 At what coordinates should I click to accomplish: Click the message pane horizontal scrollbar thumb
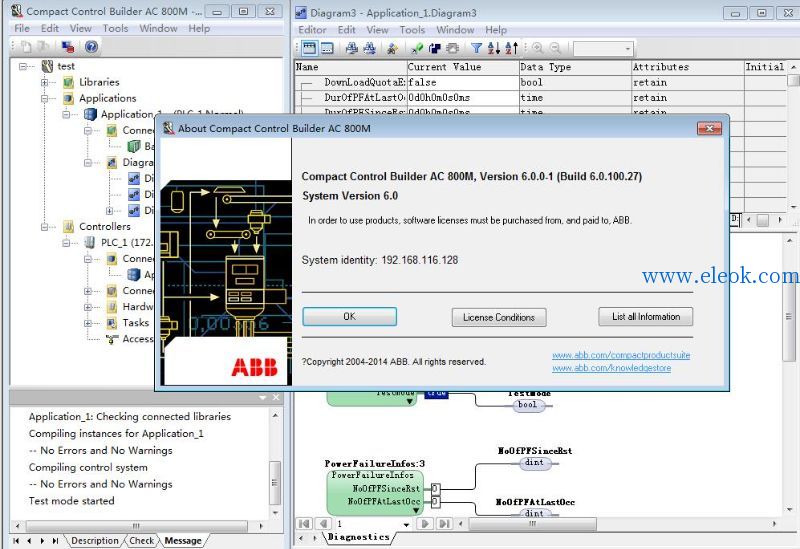[137, 526]
